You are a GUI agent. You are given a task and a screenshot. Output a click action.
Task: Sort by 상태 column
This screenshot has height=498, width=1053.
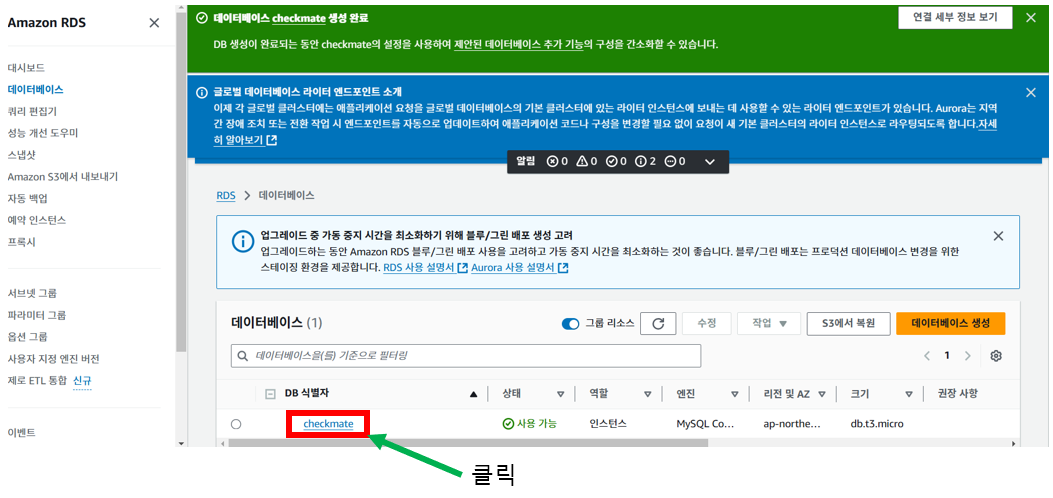(561, 394)
